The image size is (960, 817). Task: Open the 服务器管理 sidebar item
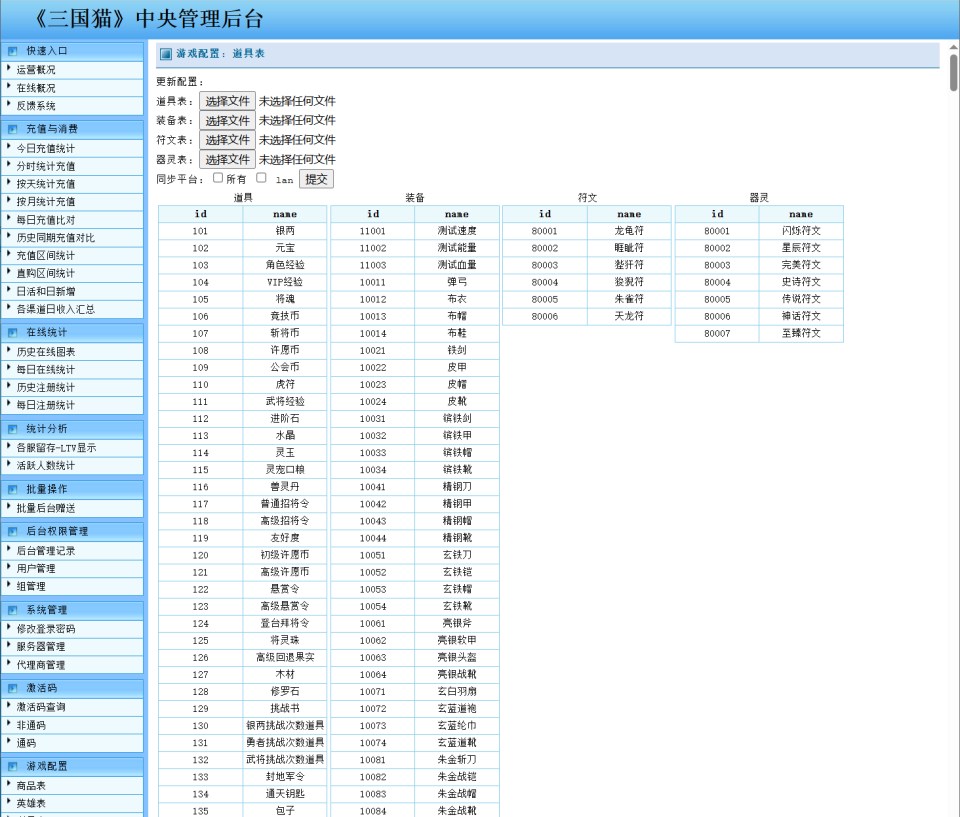[x=41, y=647]
